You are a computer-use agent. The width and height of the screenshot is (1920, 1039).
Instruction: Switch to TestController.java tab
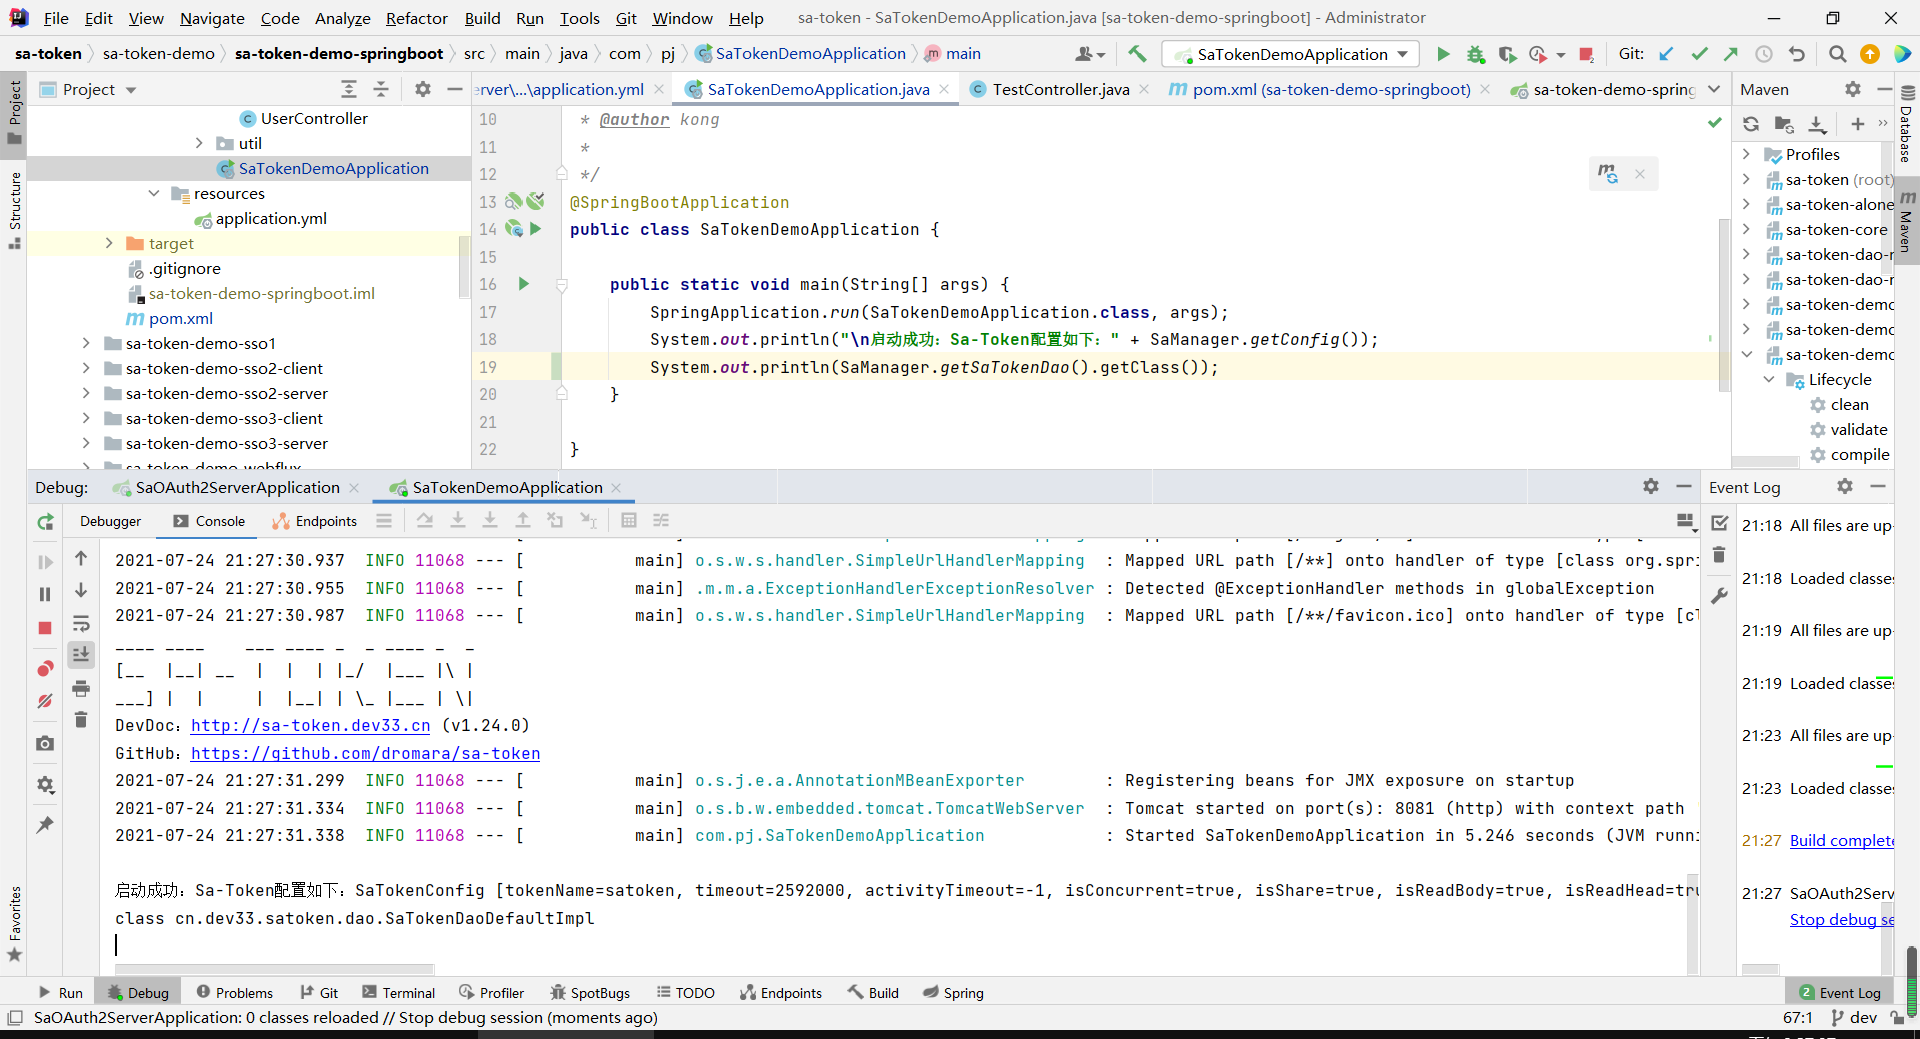point(1060,89)
